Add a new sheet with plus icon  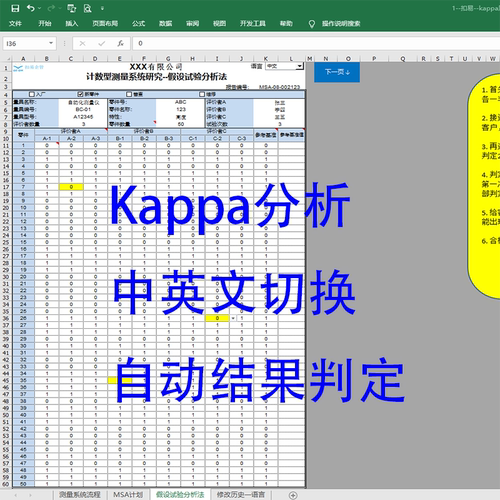click(x=293, y=495)
